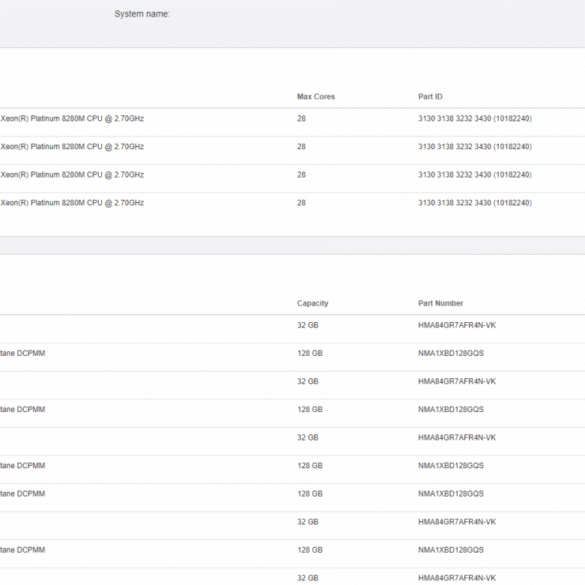This screenshot has height=585, width=585.
Task: Click the third 32 GB capacity value
Action: tap(307, 437)
